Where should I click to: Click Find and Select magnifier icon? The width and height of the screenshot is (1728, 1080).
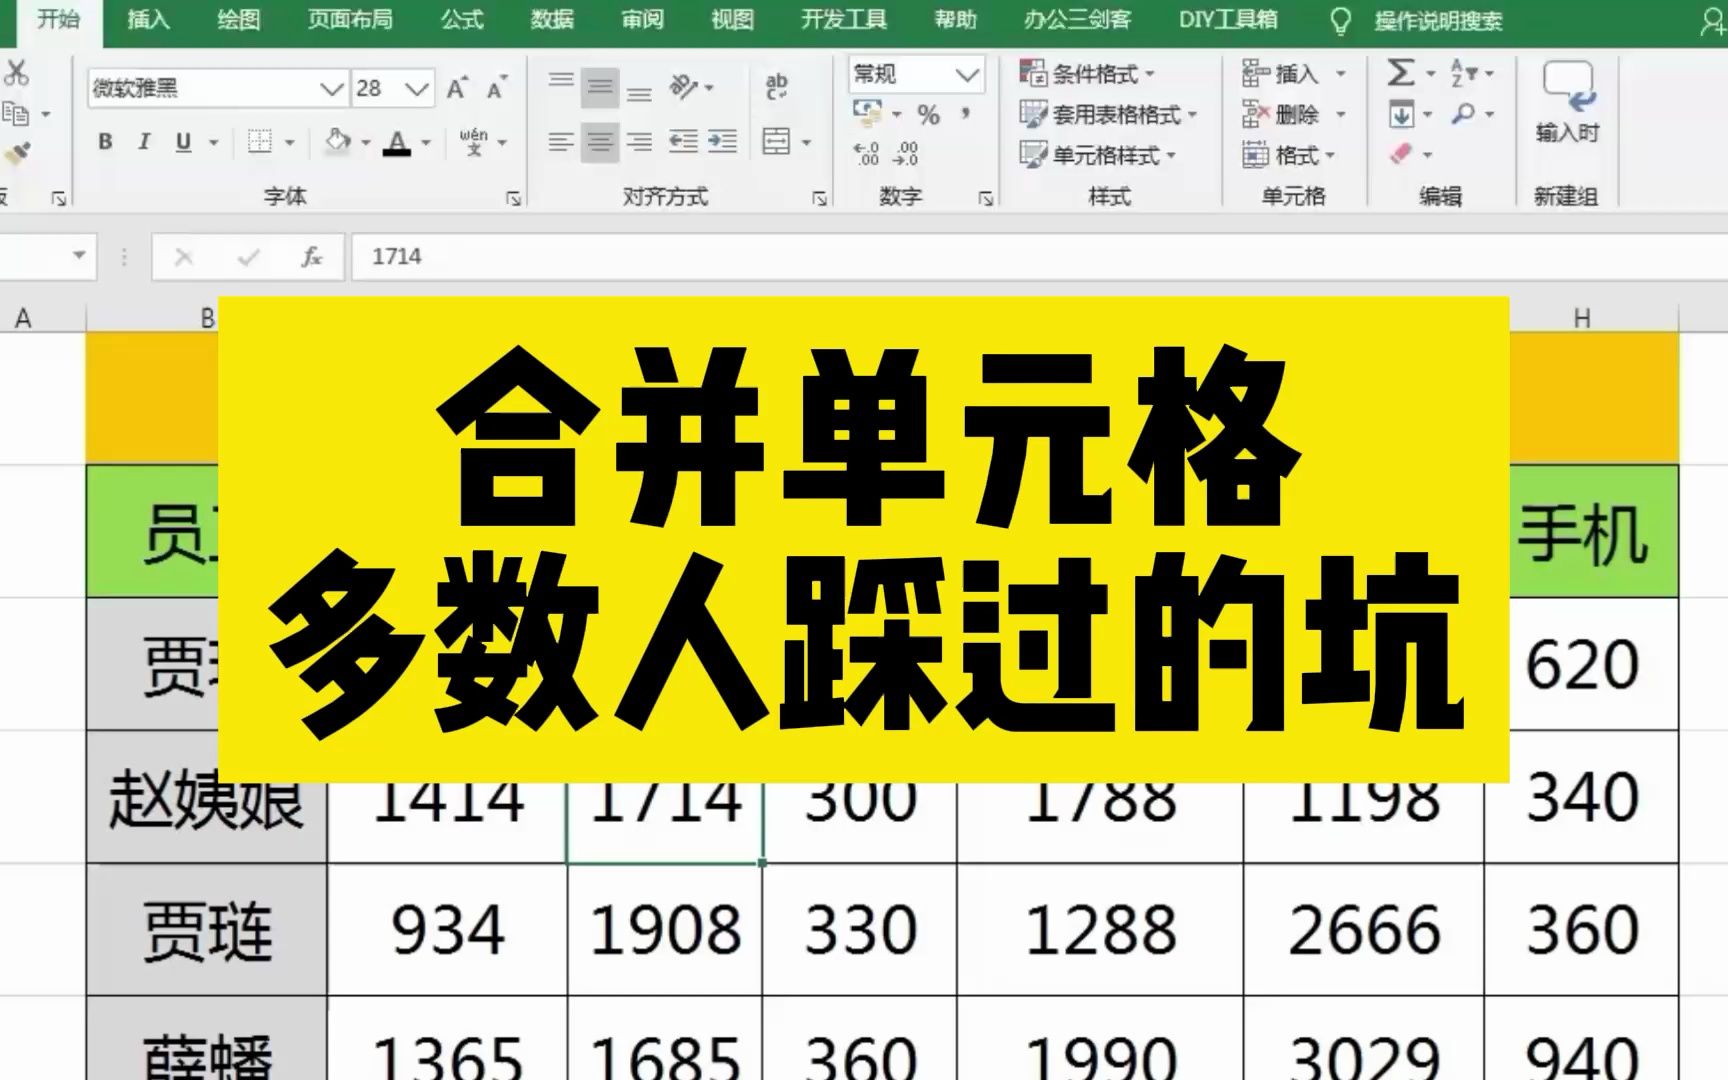click(1463, 113)
